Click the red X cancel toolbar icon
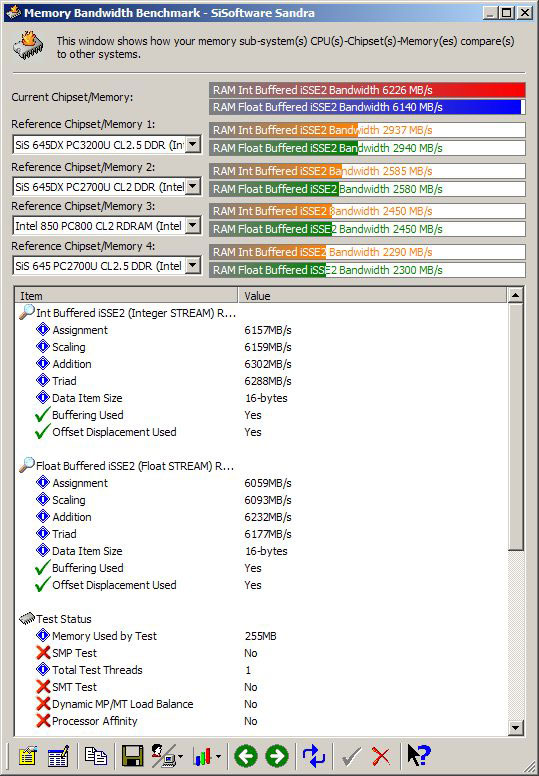 click(381, 756)
